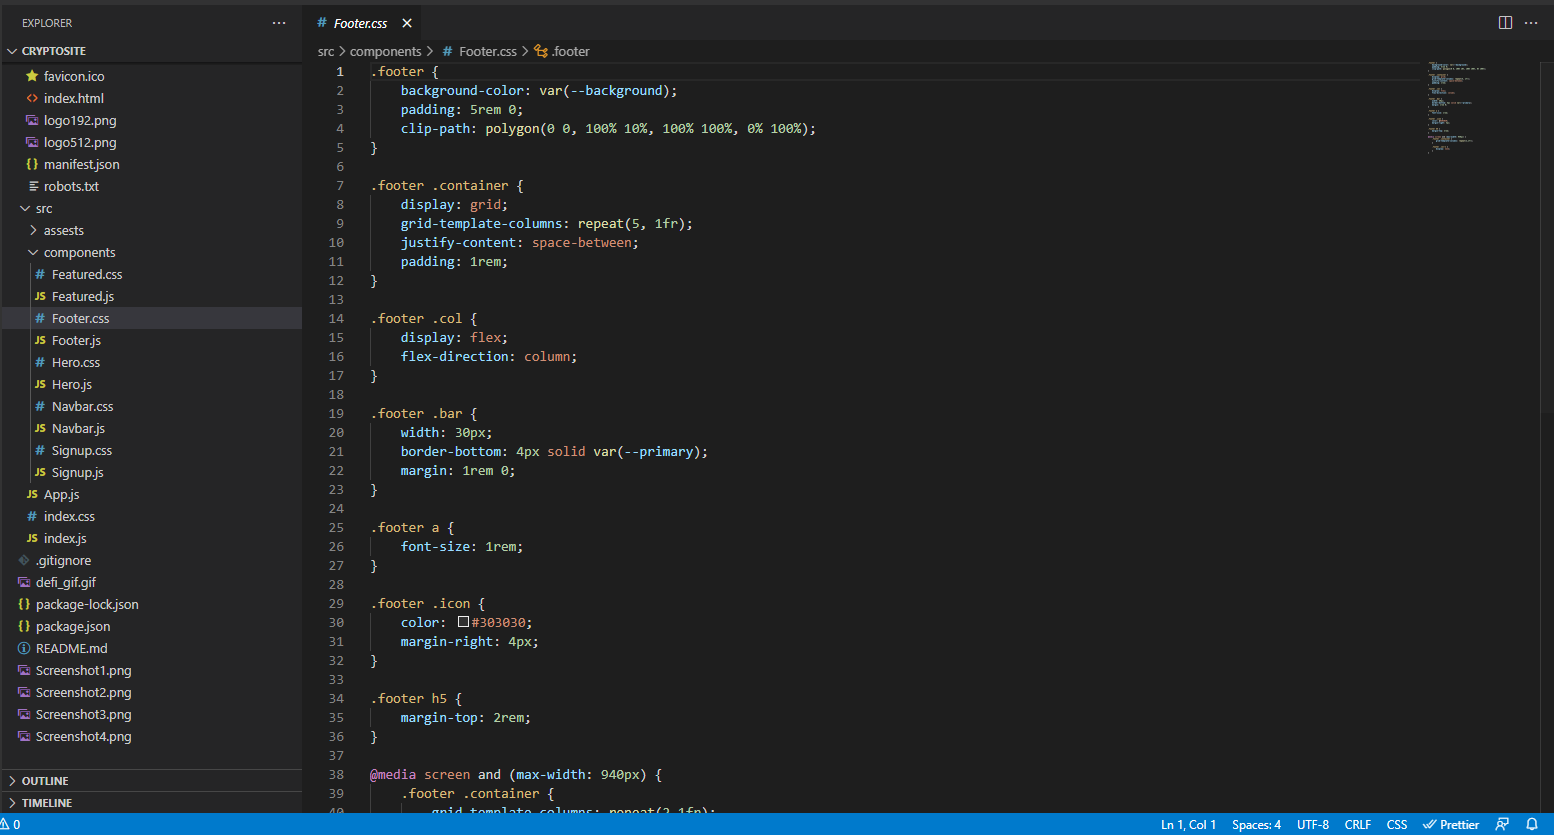
Task: Click the EXPLORER panel title
Action: tap(47, 23)
